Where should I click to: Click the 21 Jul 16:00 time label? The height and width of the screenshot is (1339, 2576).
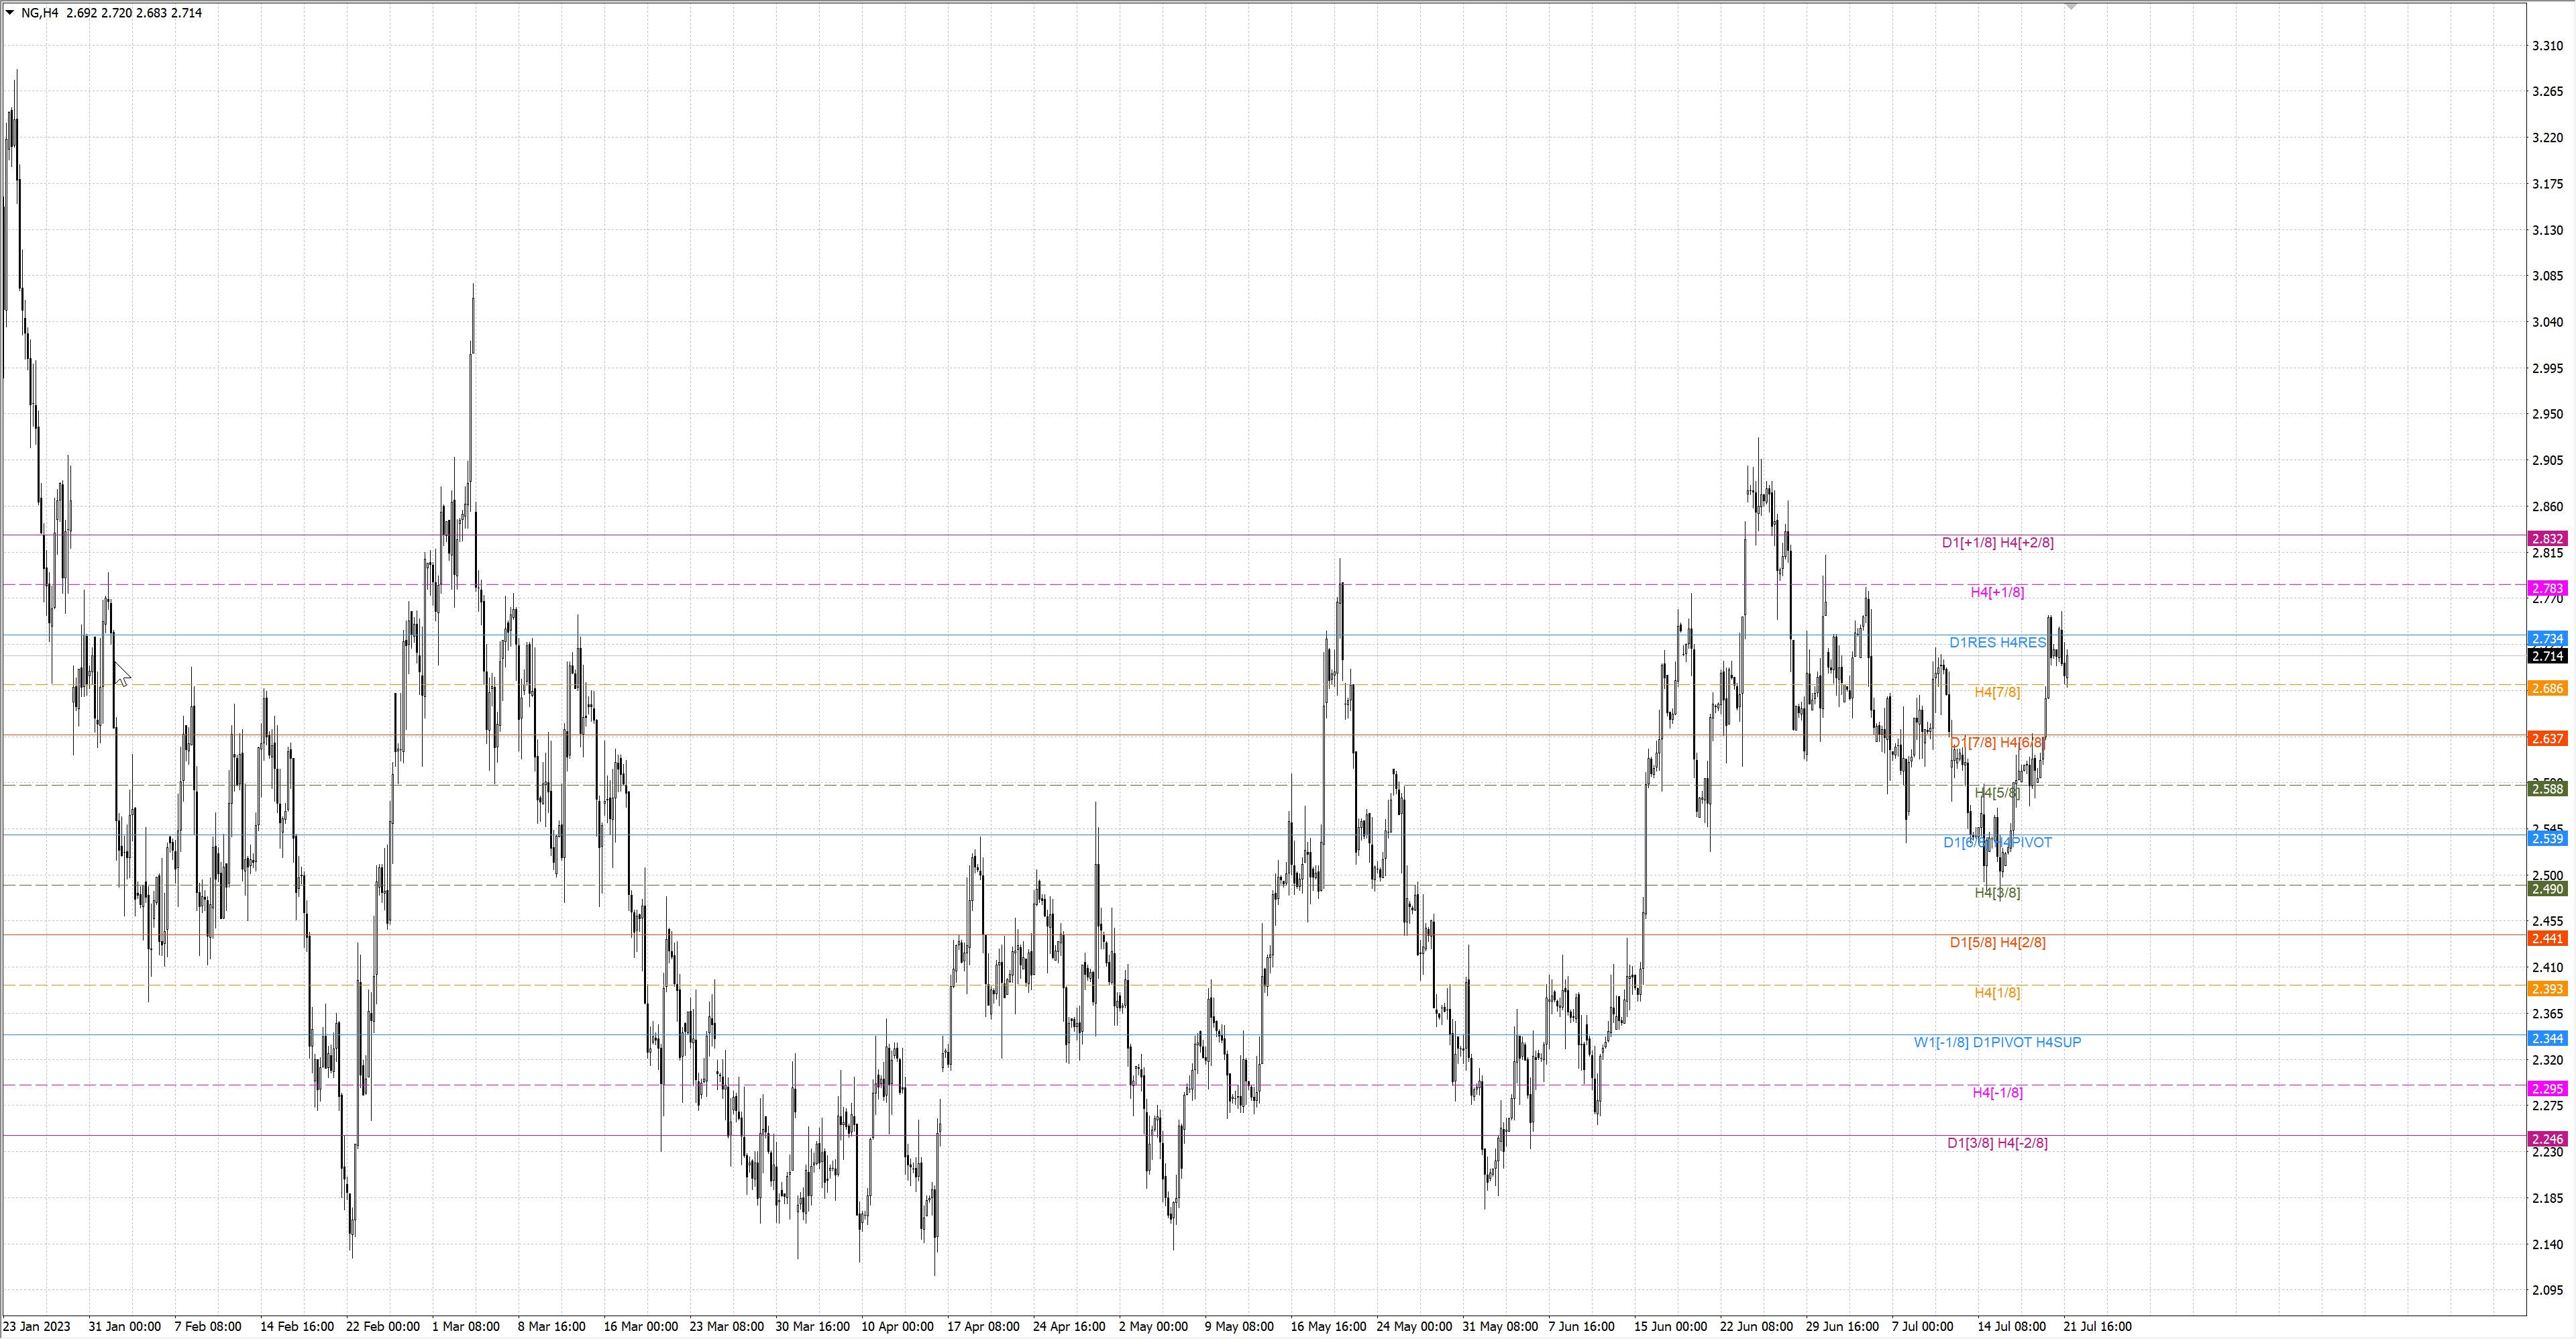click(x=2097, y=1326)
